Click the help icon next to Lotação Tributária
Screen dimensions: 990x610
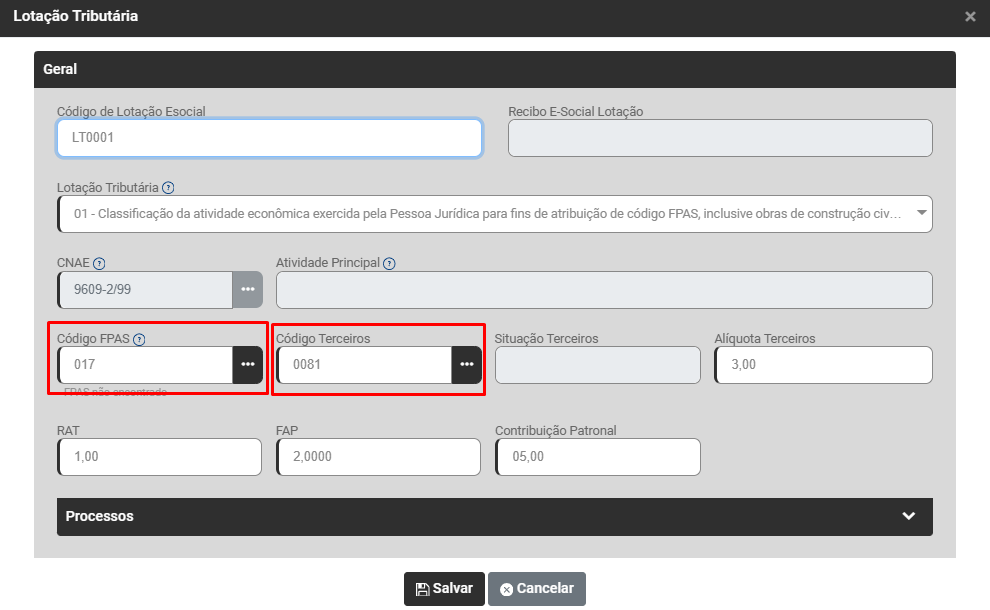click(168, 188)
